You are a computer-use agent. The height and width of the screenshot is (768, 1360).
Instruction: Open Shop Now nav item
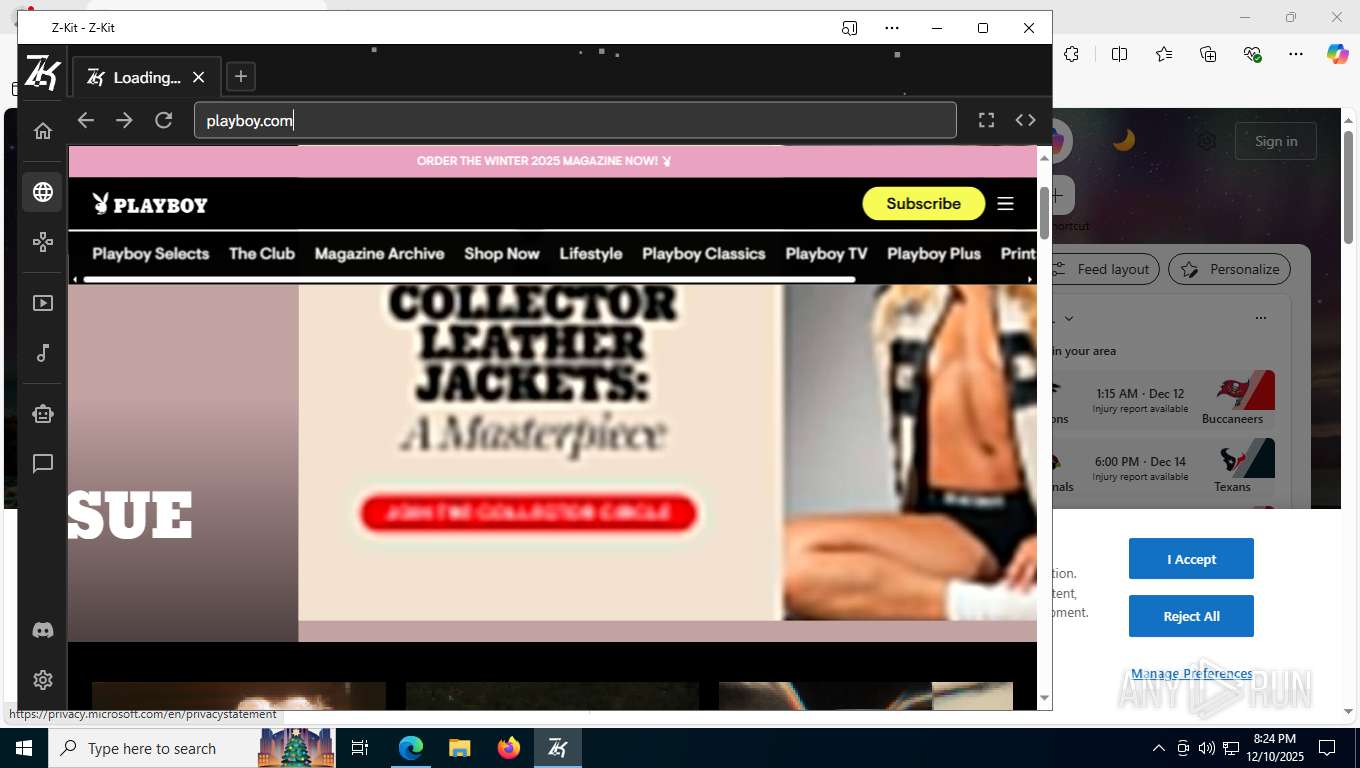tap(502, 254)
